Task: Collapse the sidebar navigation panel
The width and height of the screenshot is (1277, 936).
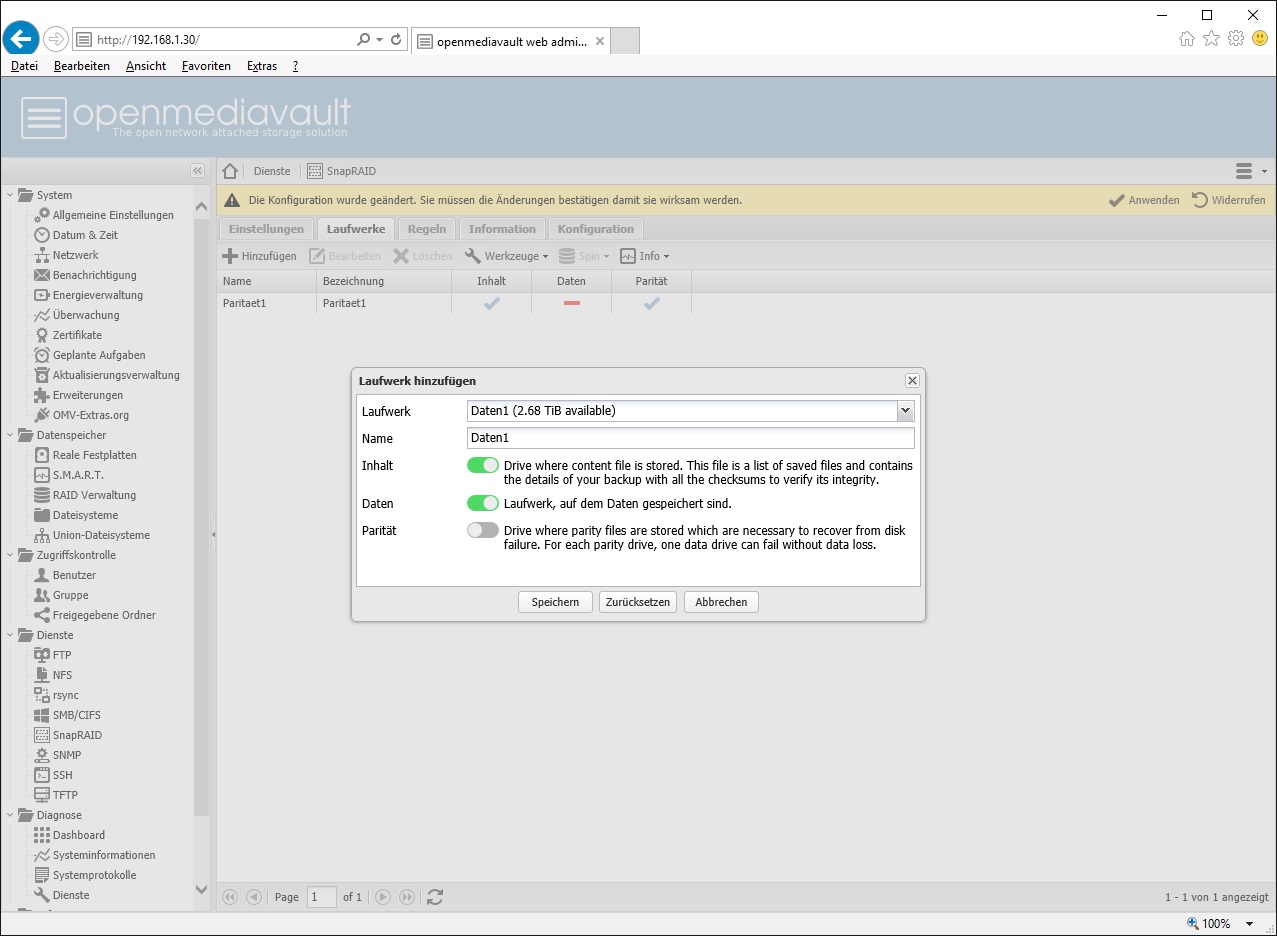Action: [197, 171]
